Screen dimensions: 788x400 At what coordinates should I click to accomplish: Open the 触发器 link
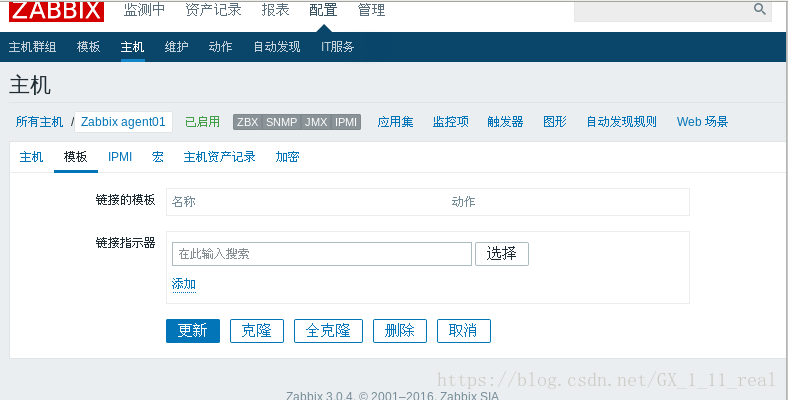pos(506,122)
